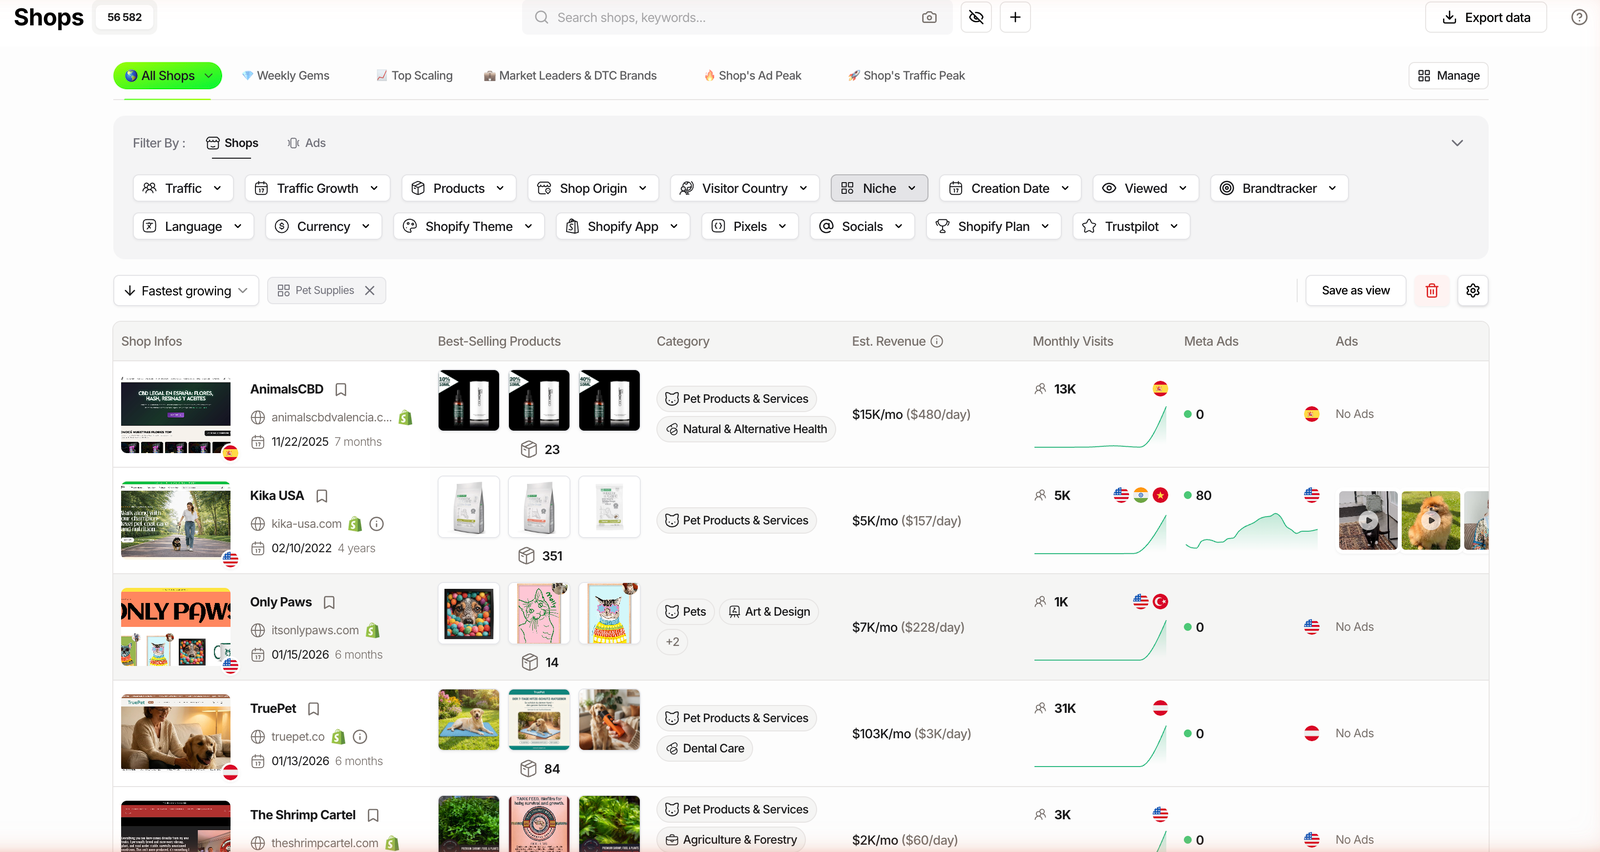The image size is (1600, 852).
Task: Open the kika-usa.com link
Action: coord(306,524)
